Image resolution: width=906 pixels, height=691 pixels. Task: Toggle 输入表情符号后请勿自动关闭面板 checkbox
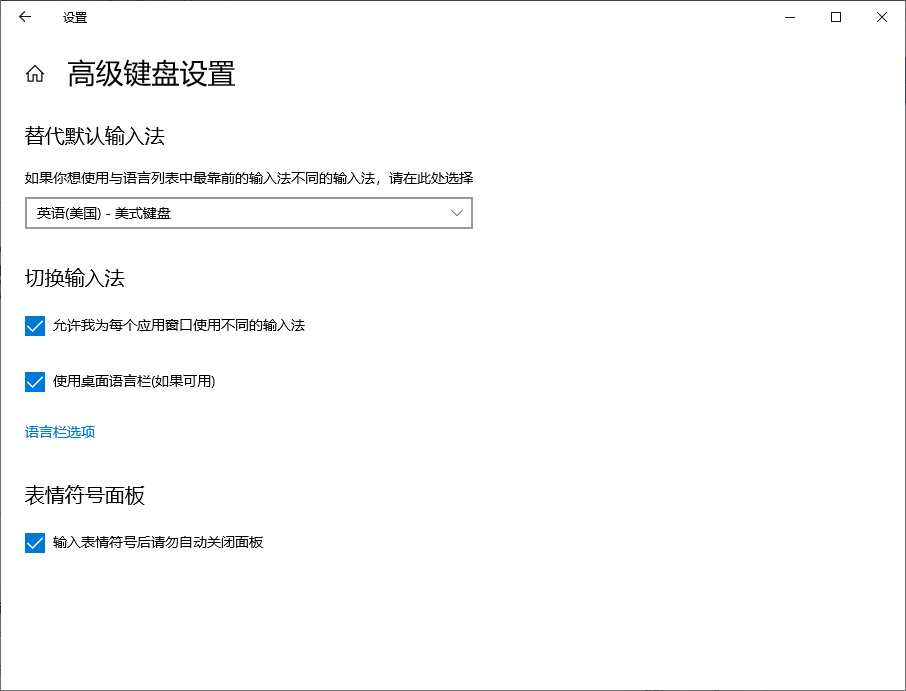click(35, 543)
